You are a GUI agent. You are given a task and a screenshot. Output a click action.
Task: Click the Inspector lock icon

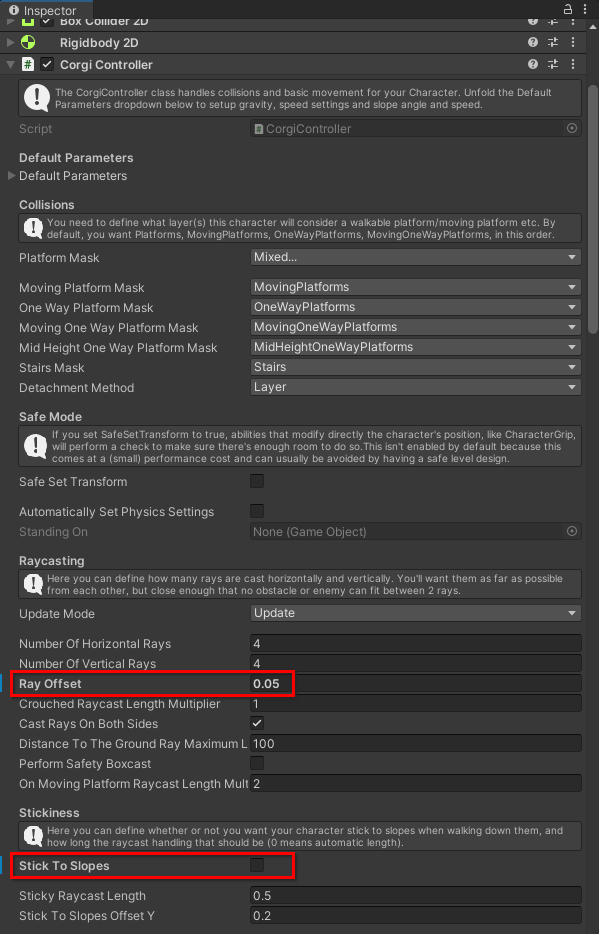pyautogui.click(x=567, y=9)
